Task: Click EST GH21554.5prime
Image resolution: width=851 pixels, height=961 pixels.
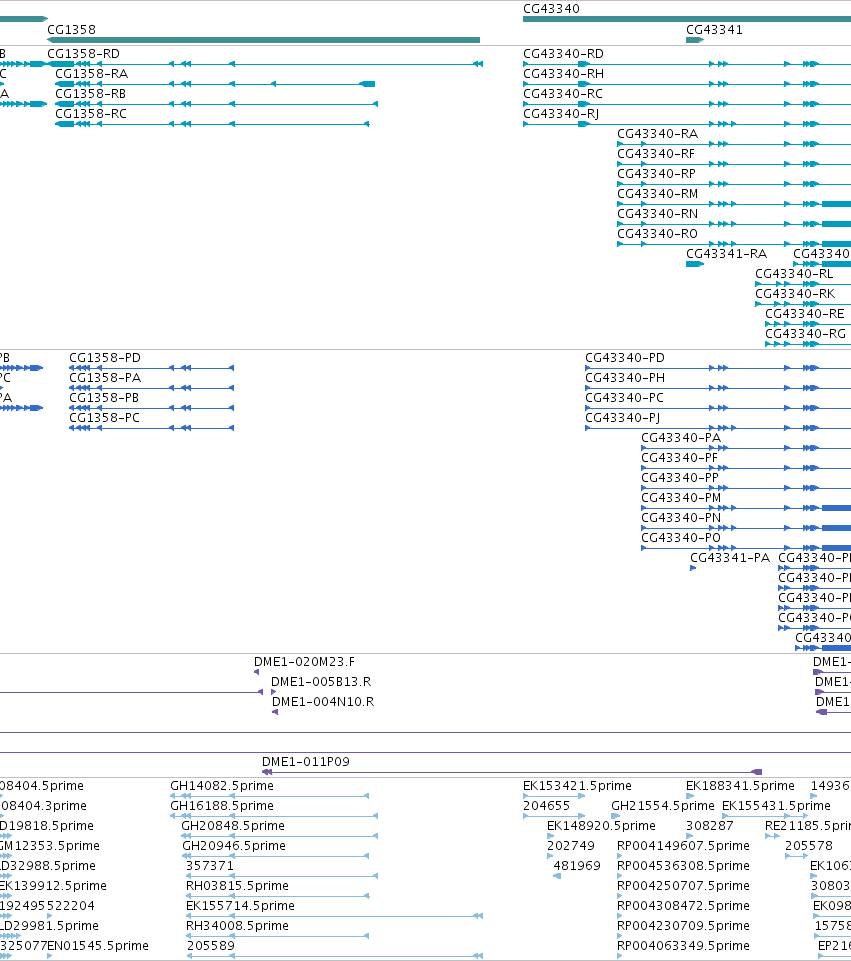Action: pyautogui.click(x=663, y=805)
